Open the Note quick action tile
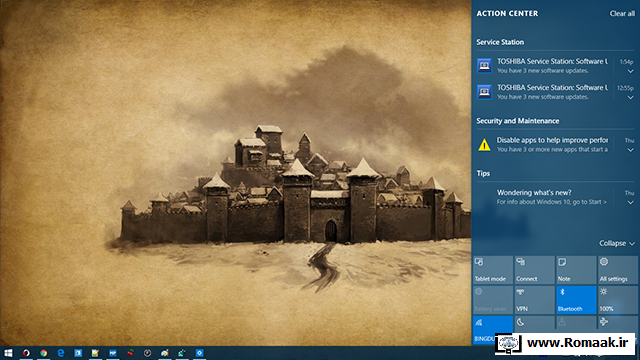Screen dimensions: 640x360 576,270
